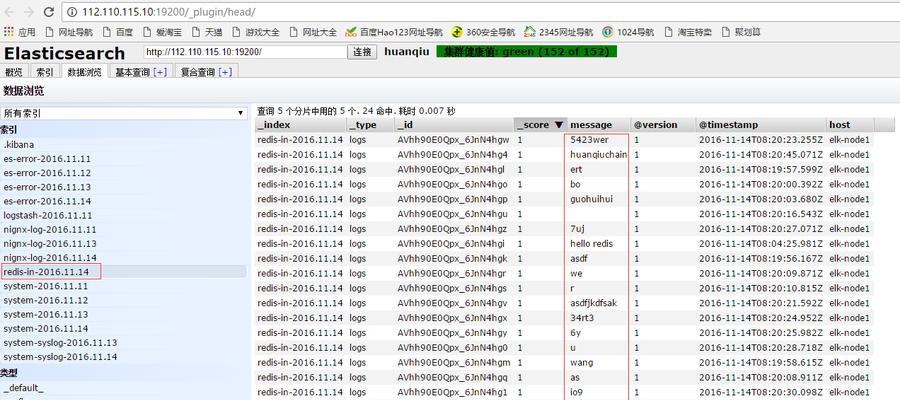Click the @version column header

(x=663, y=125)
